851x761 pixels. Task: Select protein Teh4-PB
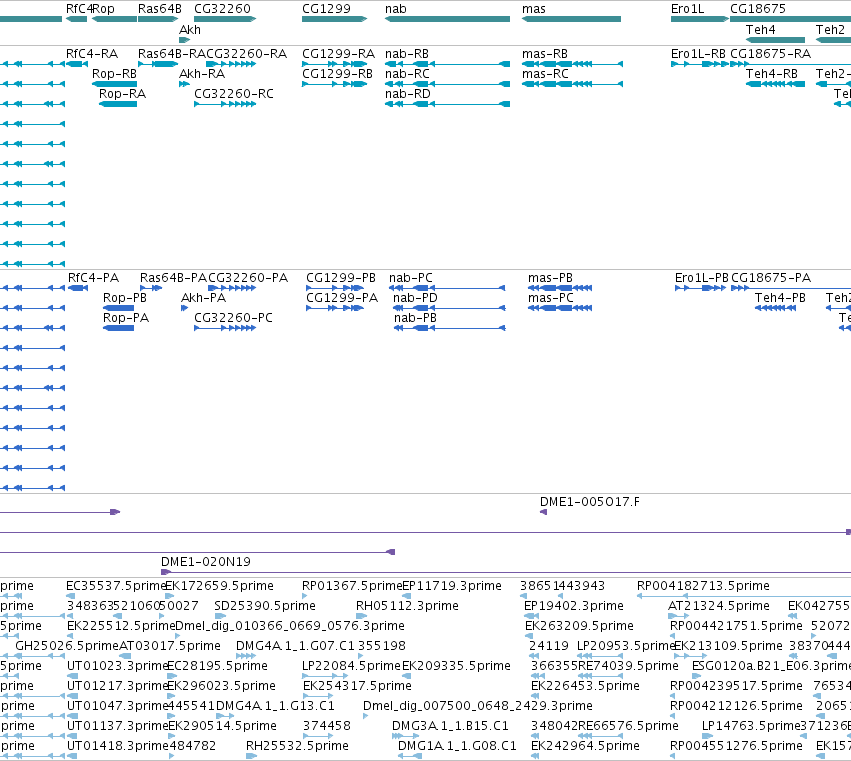pos(780,298)
